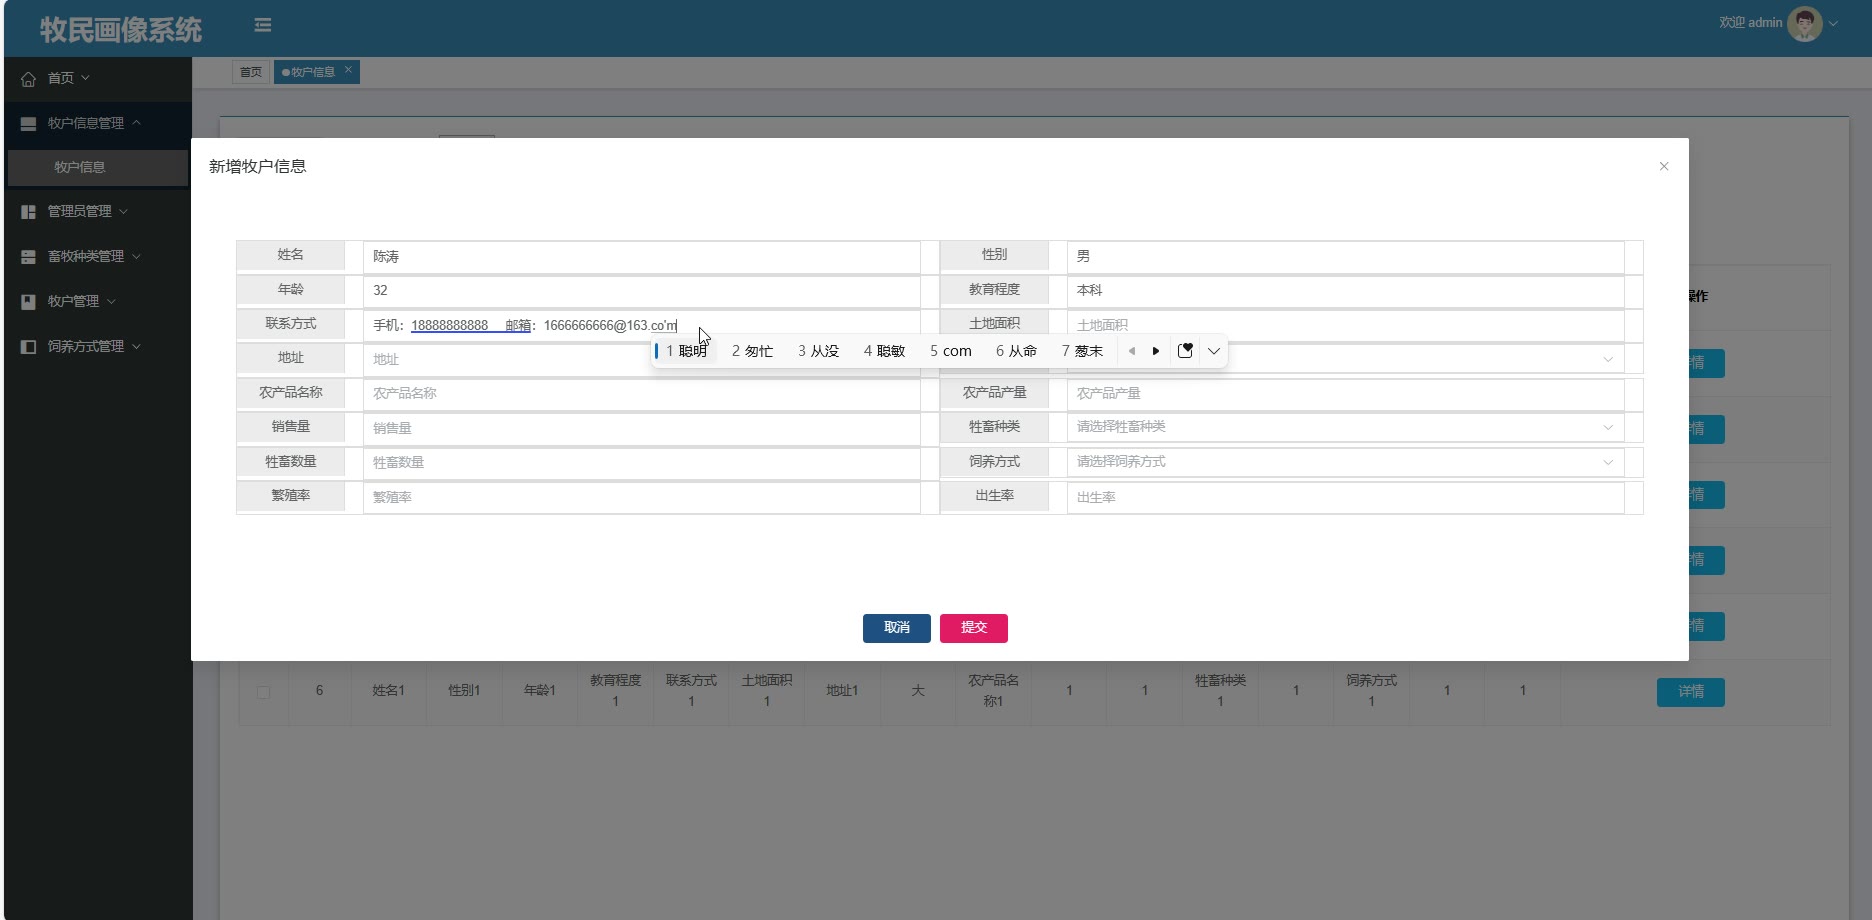Click the 联系方式 input field

pyautogui.click(x=641, y=325)
